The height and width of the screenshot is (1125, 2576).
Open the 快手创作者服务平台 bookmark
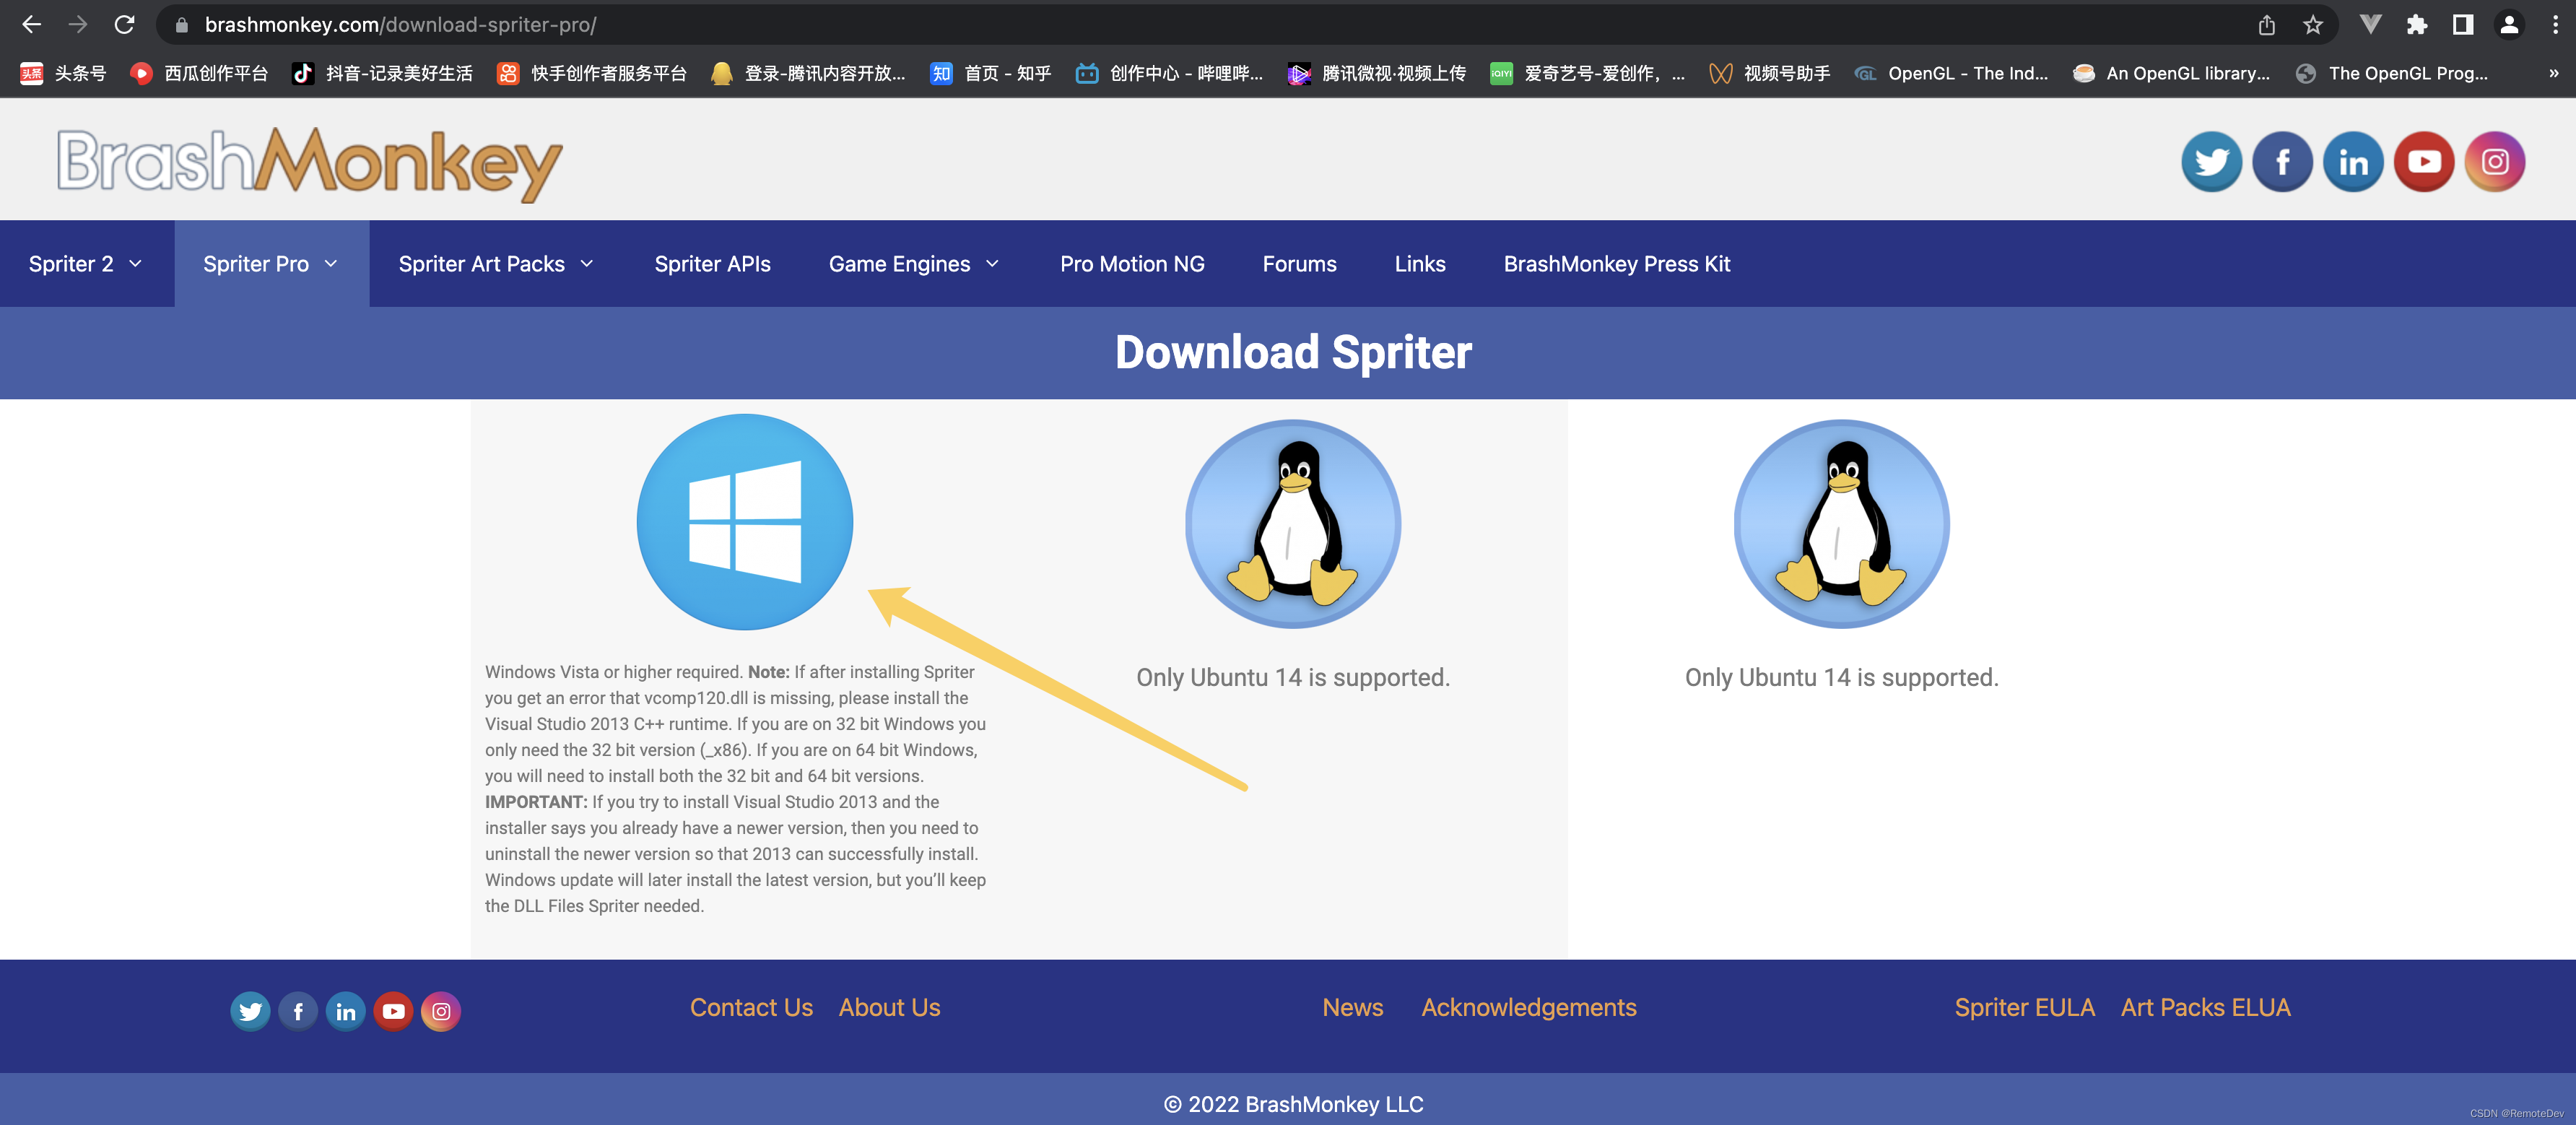click(592, 73)
